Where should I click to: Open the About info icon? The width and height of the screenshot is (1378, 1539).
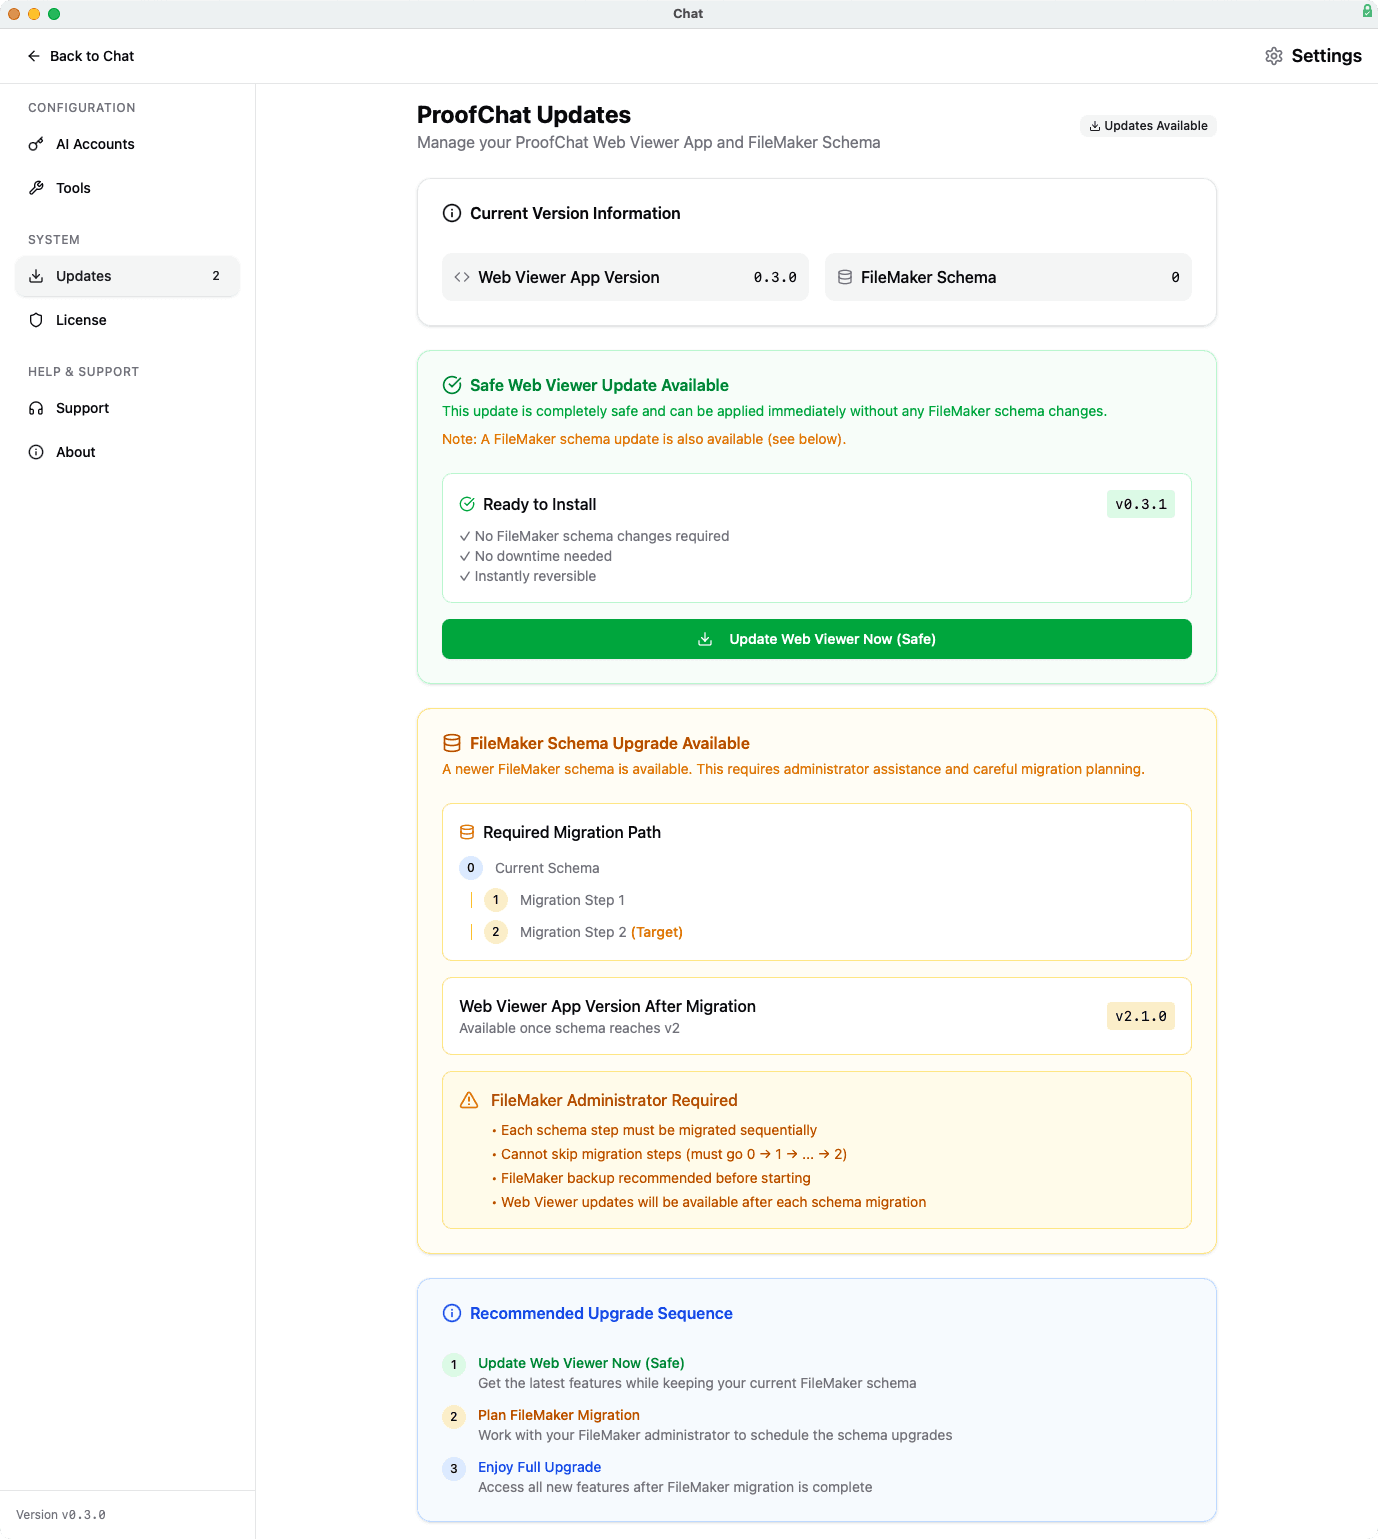[x=36, y=452]
